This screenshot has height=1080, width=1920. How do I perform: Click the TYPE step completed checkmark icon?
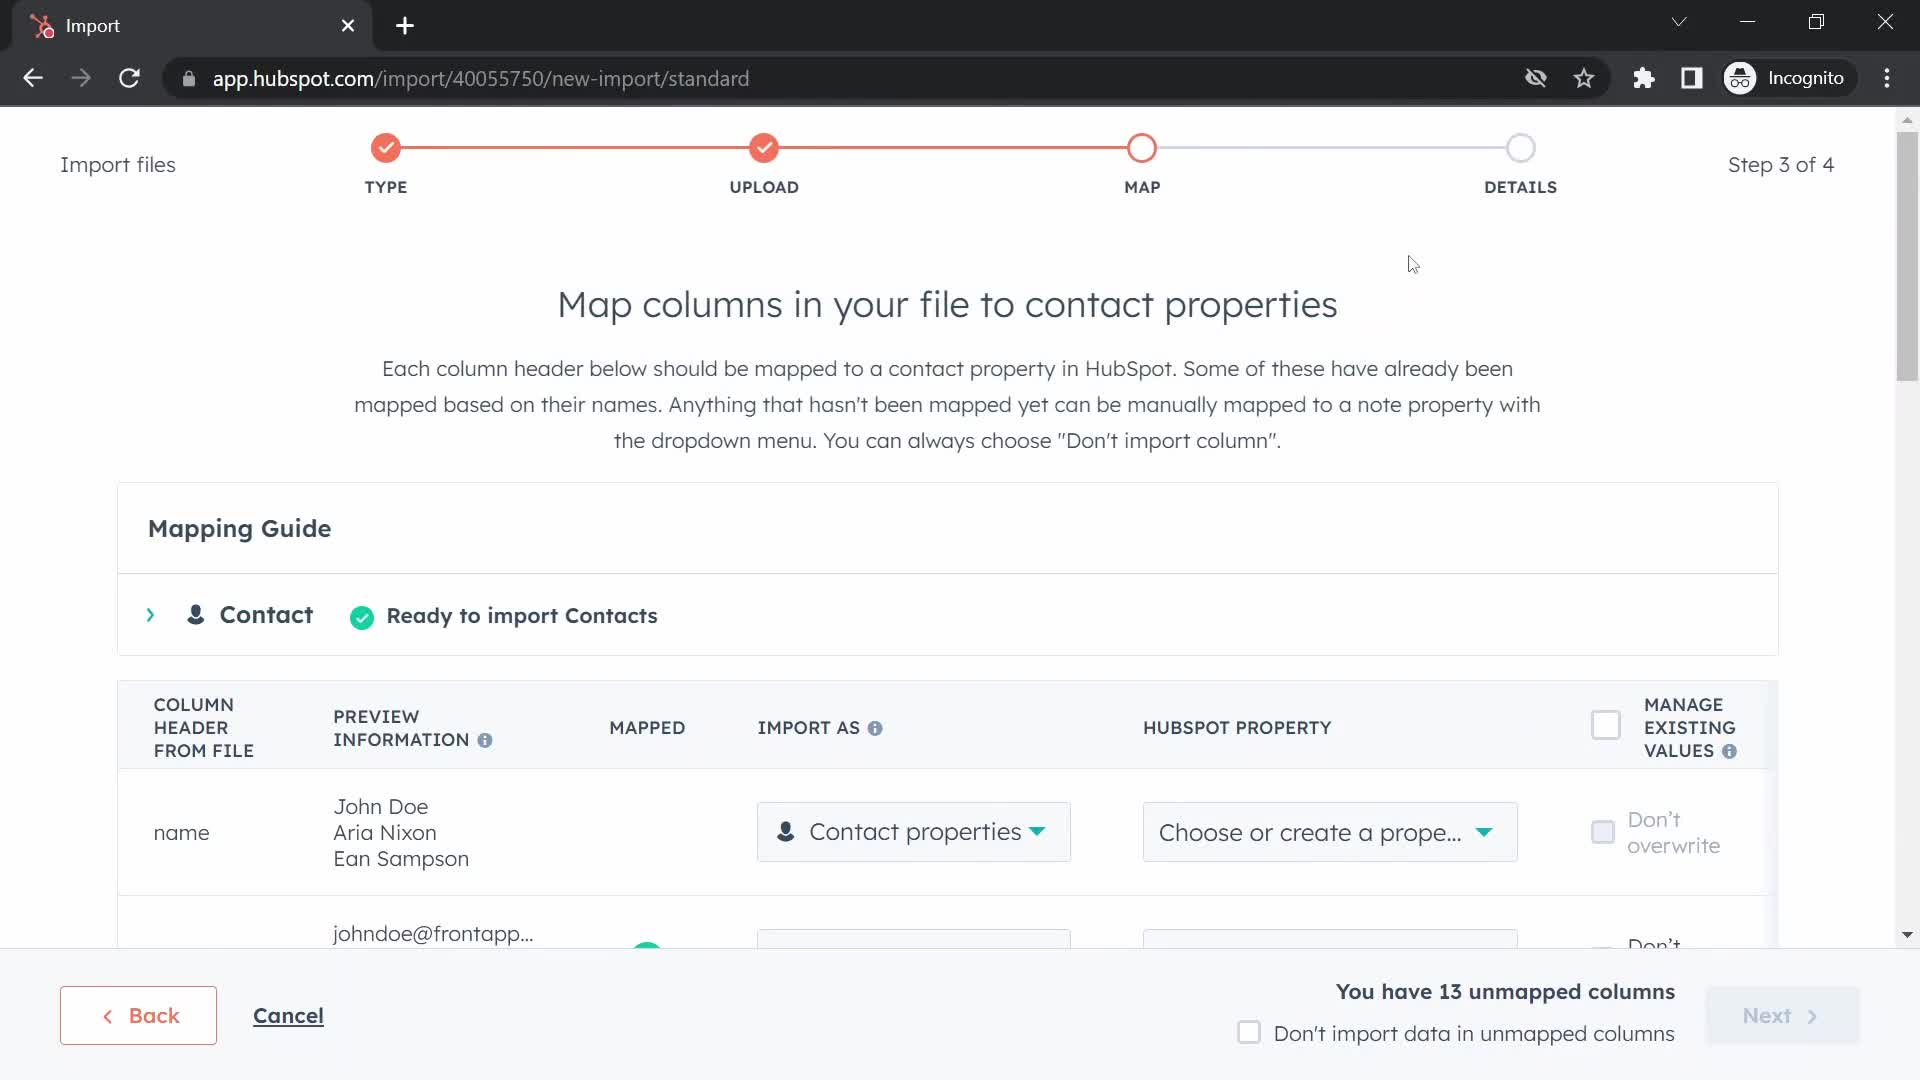click(386, 146)
